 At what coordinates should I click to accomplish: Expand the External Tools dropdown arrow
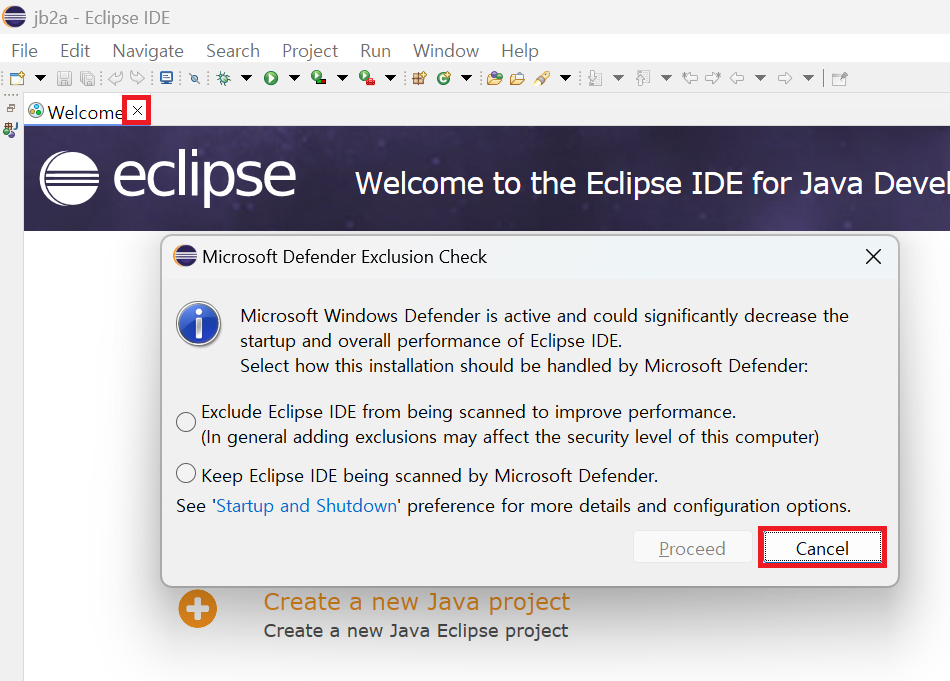click(x=391, y=78)
